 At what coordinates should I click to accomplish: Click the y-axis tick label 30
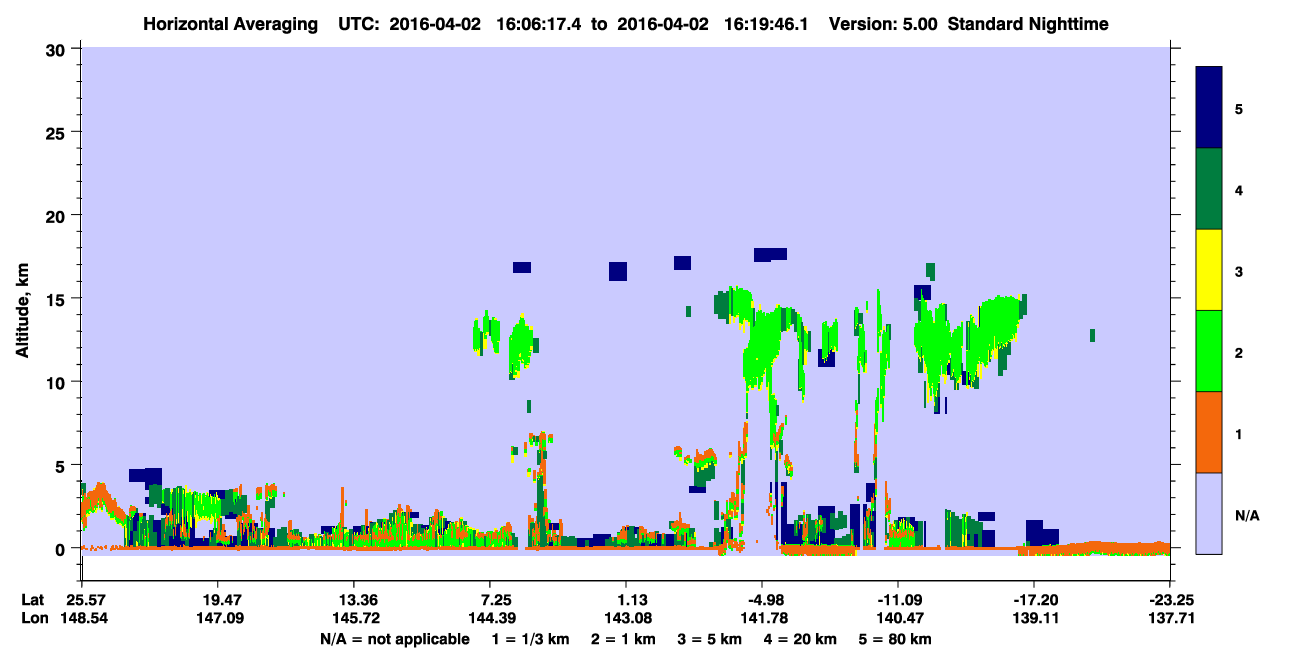point(58,48)
